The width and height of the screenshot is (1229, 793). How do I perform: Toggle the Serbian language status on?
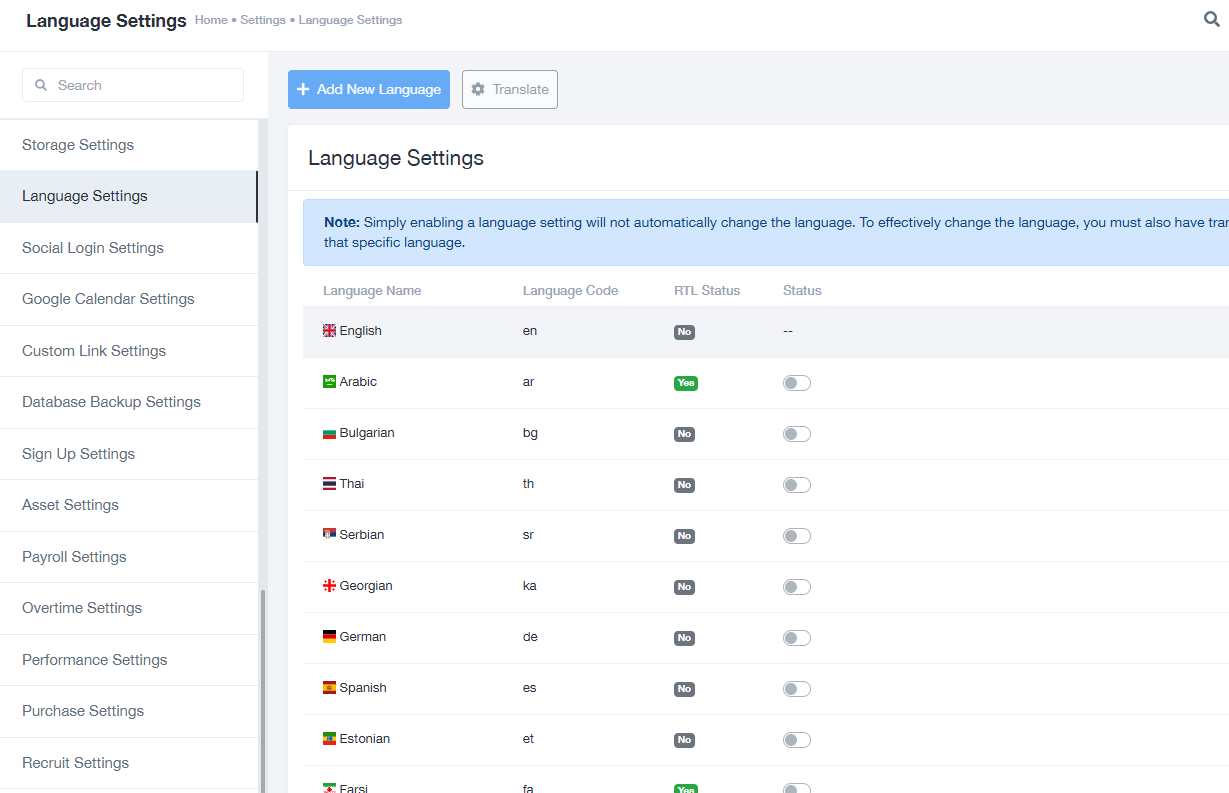[x=796, y=536]
